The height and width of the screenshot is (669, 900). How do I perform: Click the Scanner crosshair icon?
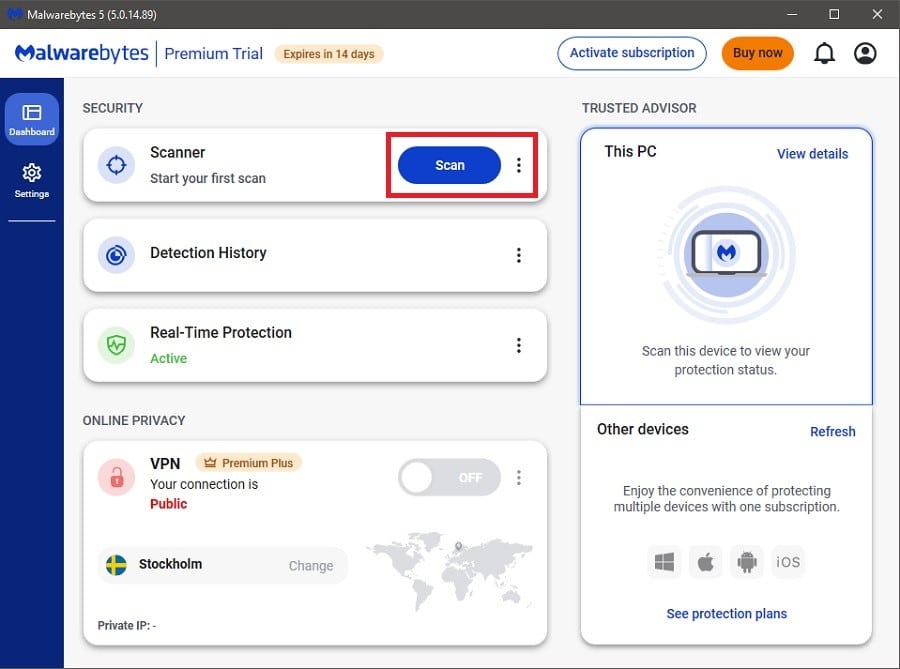[116, 165]
